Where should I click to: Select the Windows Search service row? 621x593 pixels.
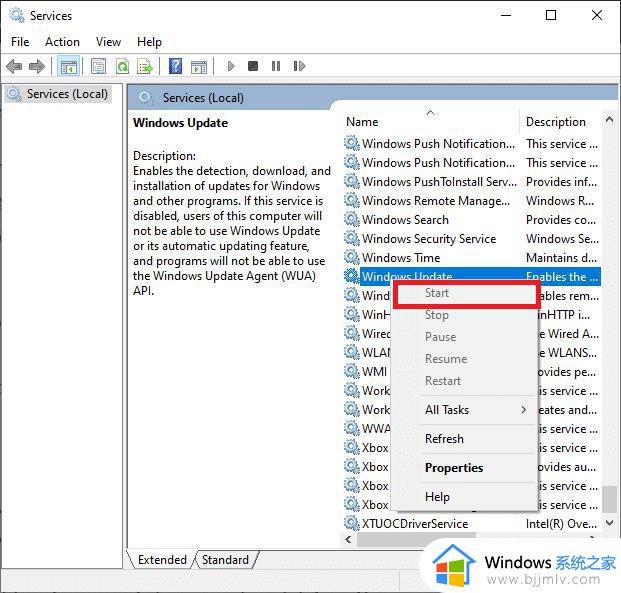472,219
